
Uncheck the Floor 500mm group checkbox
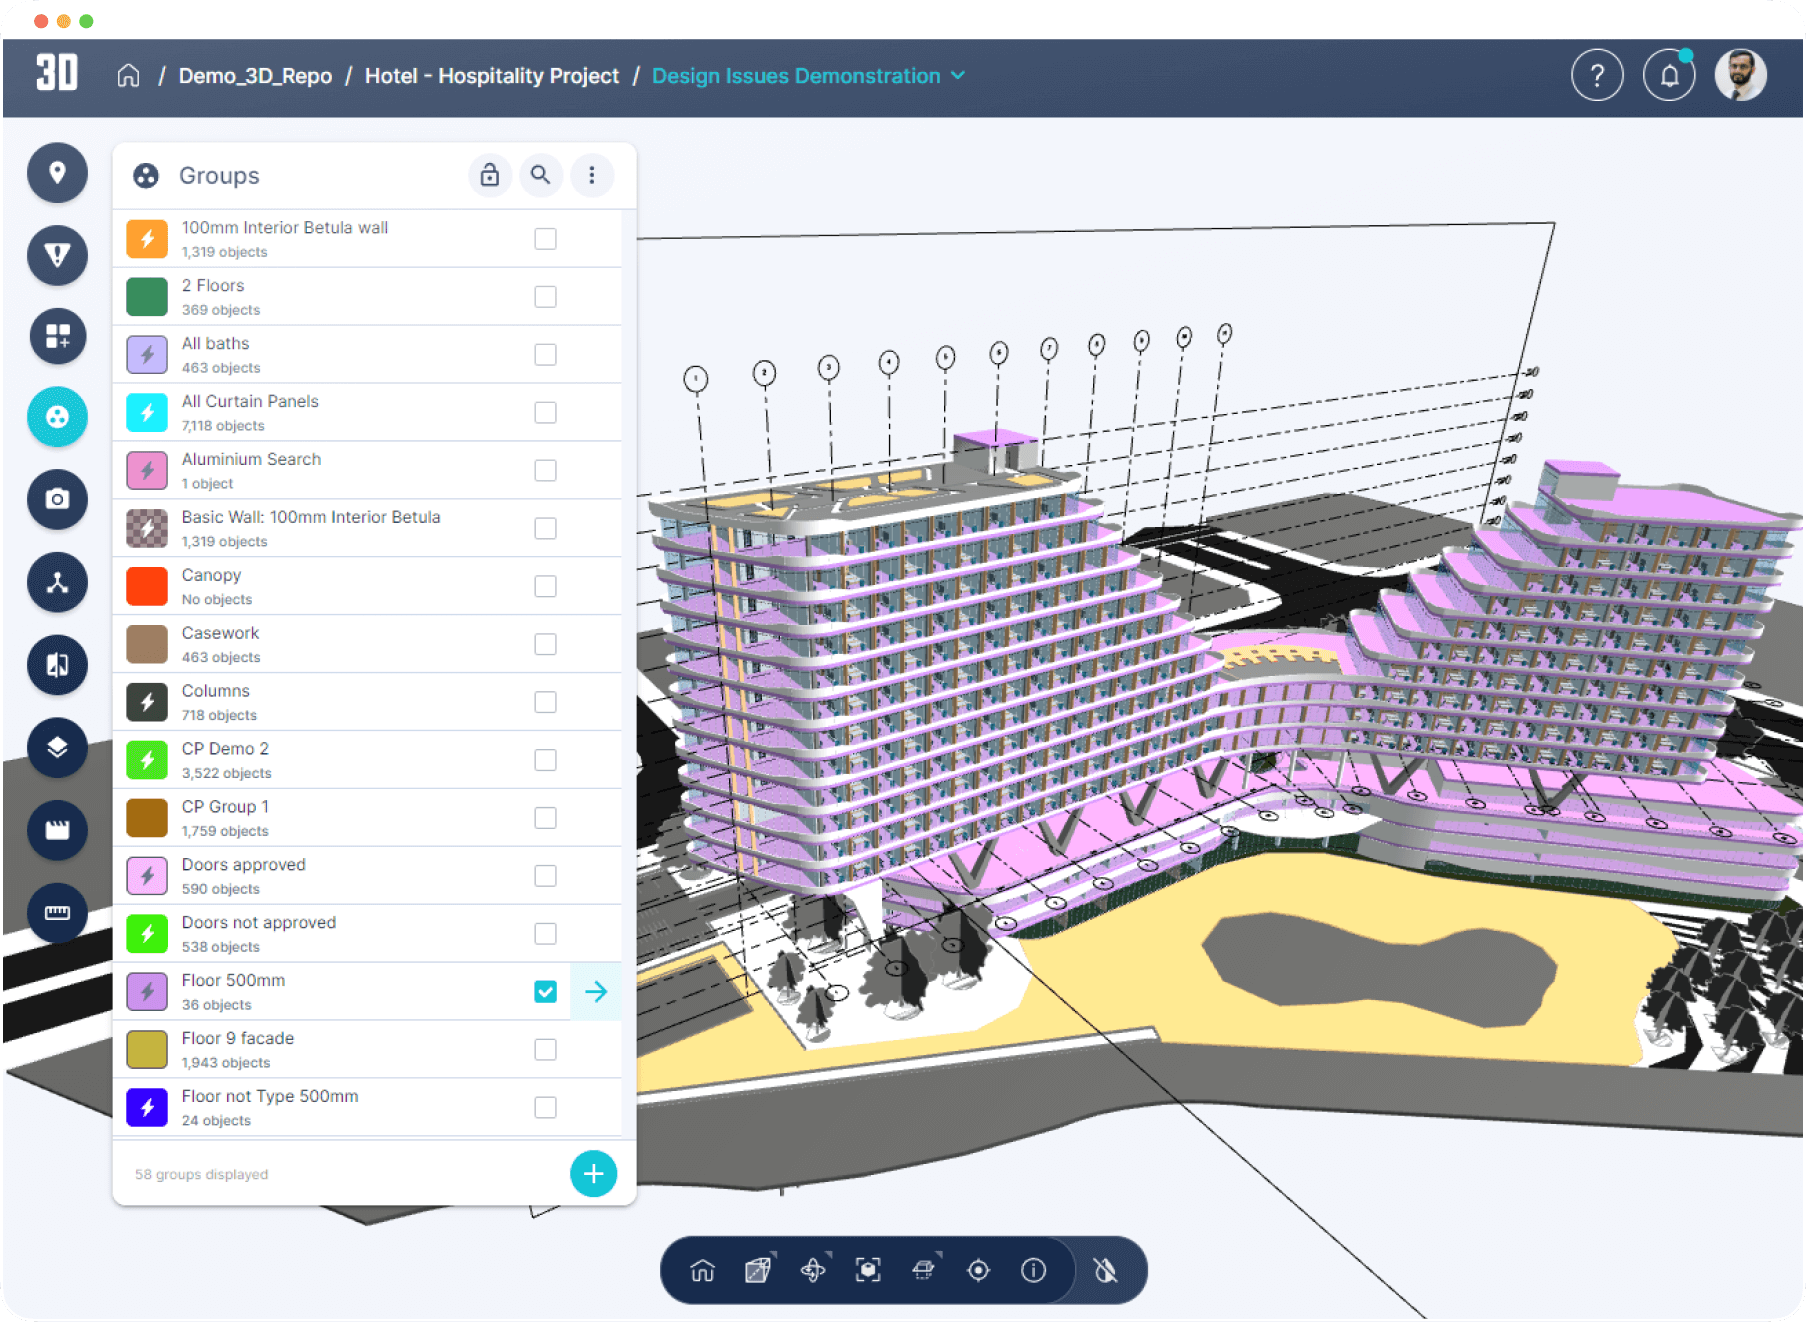[545, 991]
